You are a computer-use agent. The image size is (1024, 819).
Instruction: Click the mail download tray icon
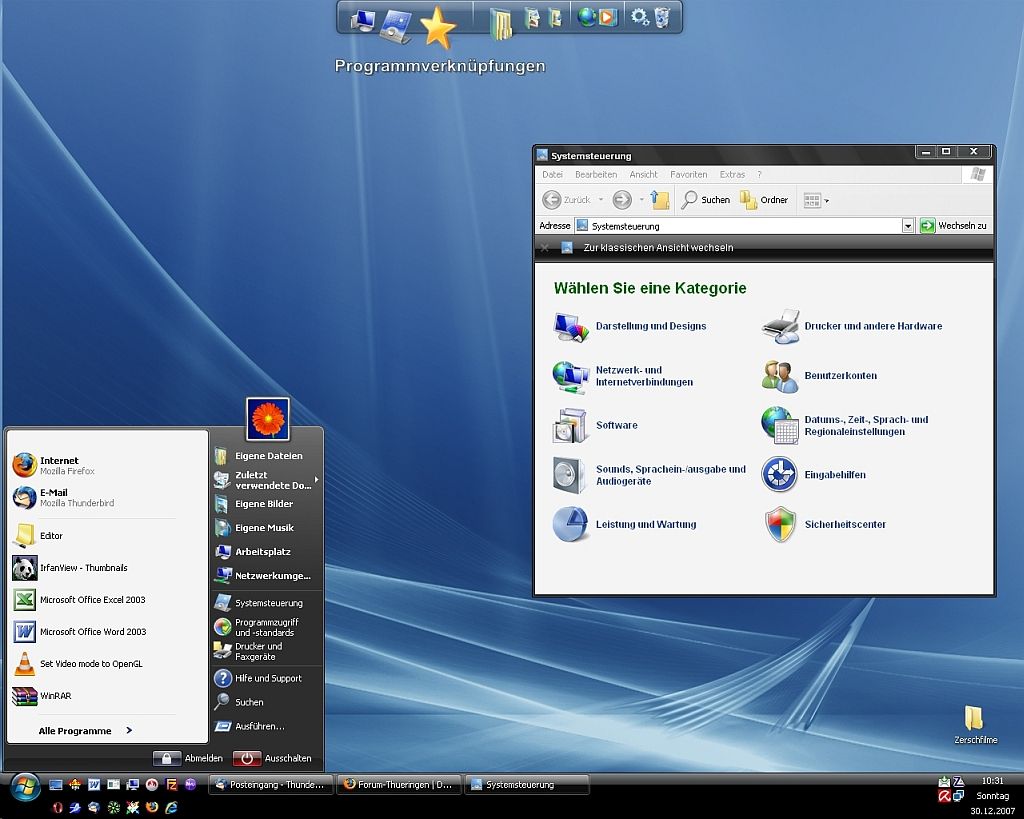944,781
